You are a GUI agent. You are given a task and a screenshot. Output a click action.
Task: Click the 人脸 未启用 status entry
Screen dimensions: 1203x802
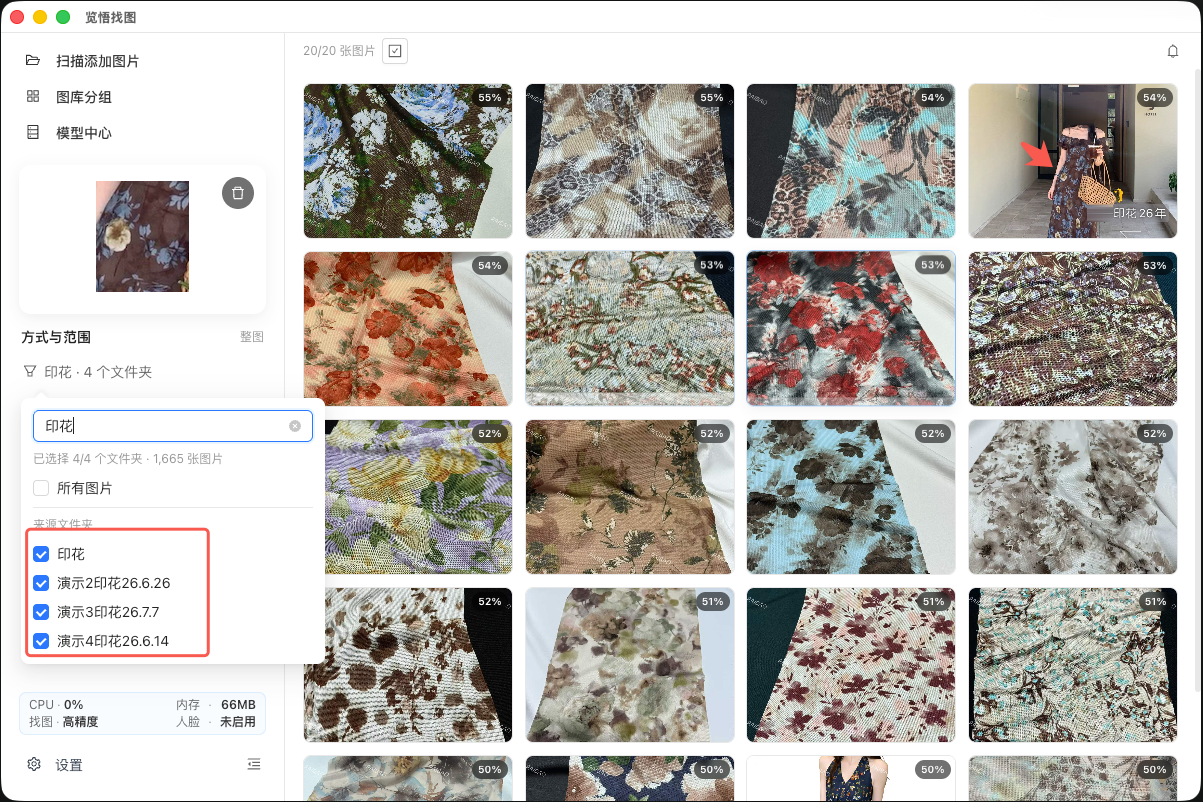point(216,721)
